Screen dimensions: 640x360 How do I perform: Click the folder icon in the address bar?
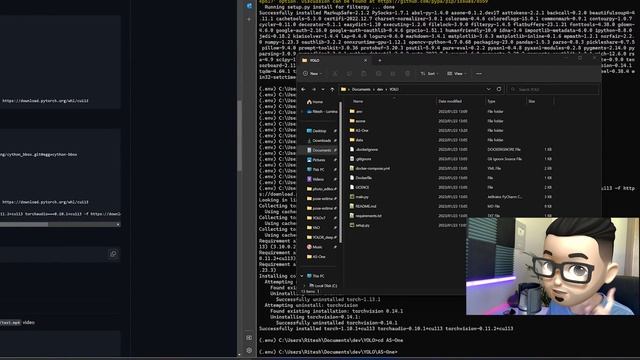click(x=343, y=89)
